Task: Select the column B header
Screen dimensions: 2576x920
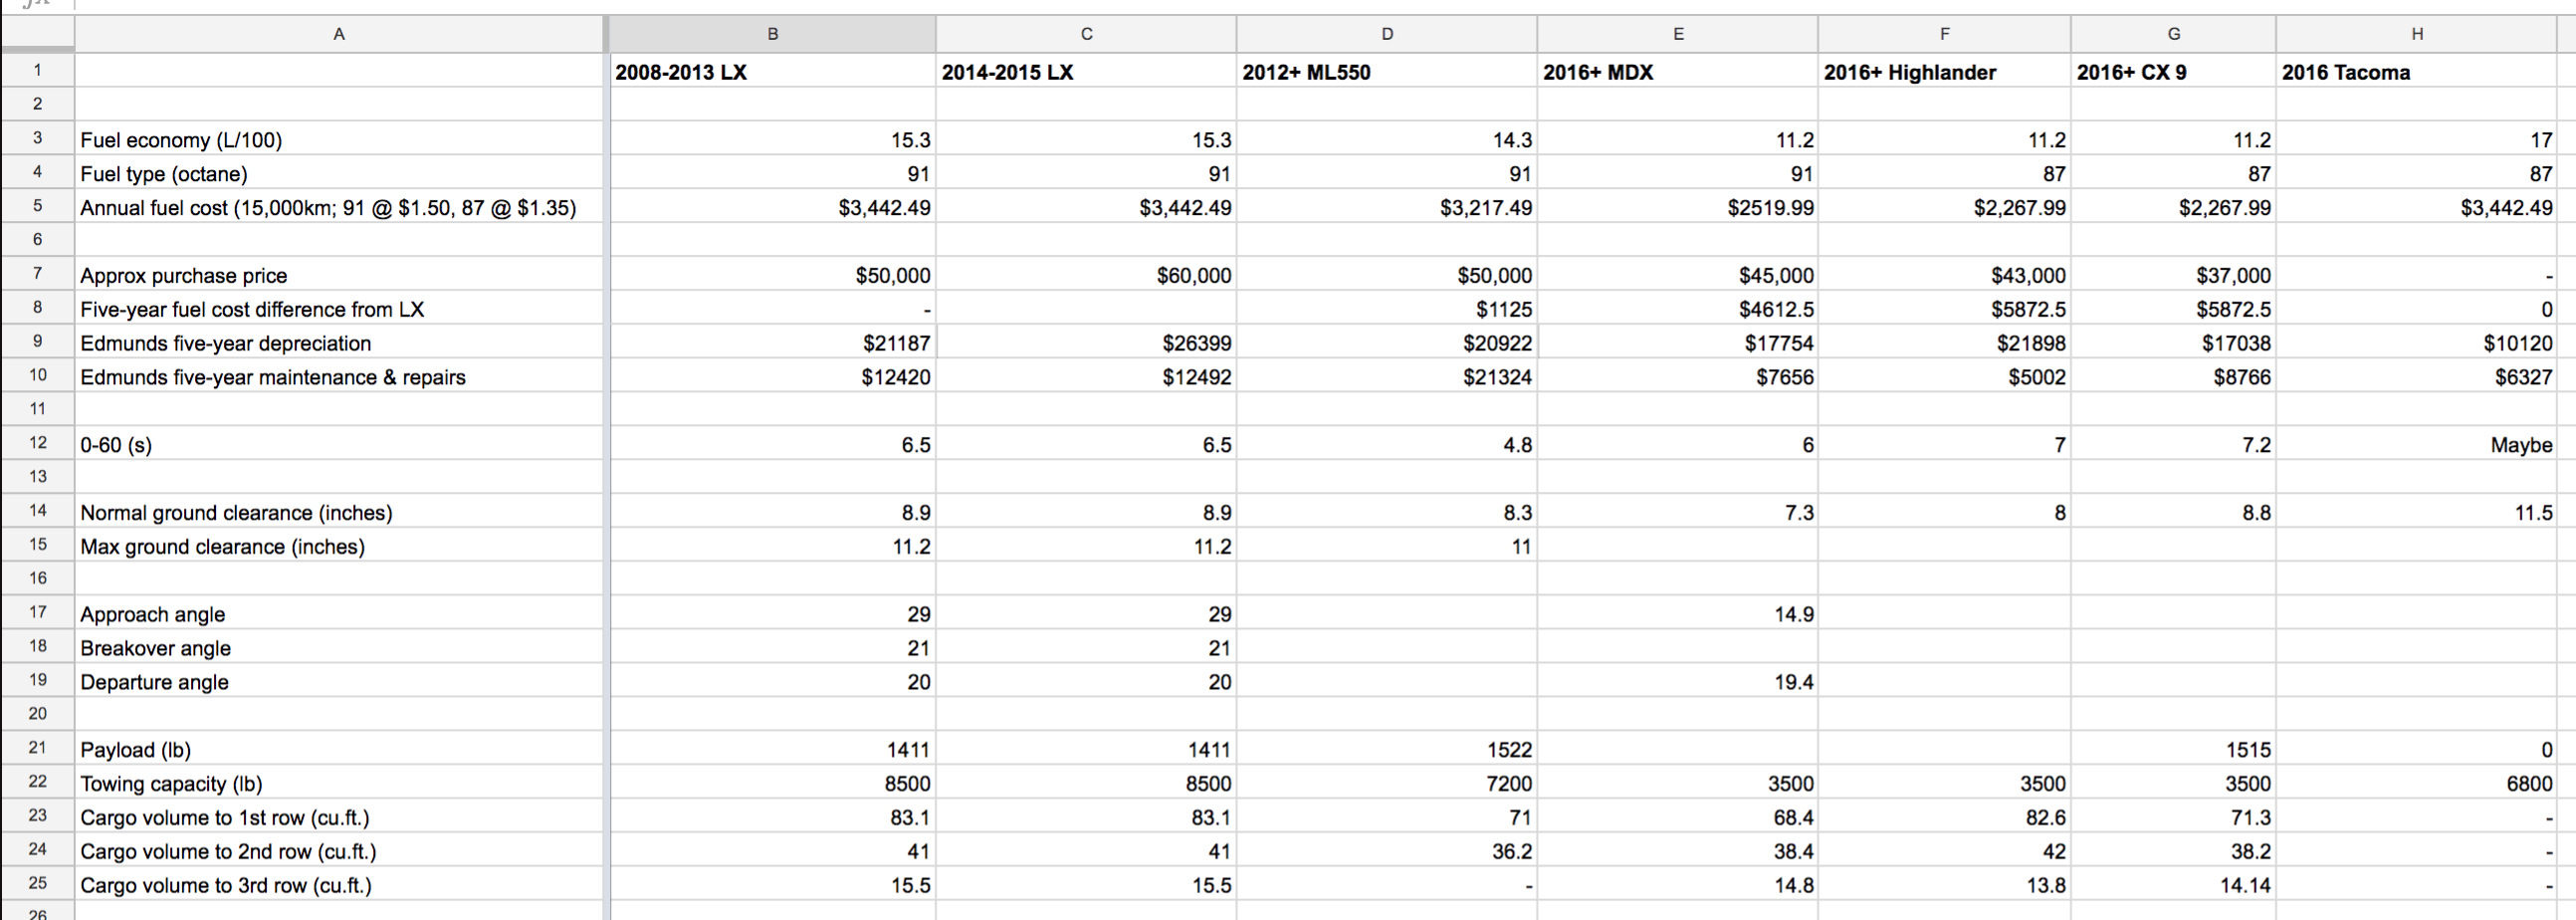Action: tap(772, 34)
